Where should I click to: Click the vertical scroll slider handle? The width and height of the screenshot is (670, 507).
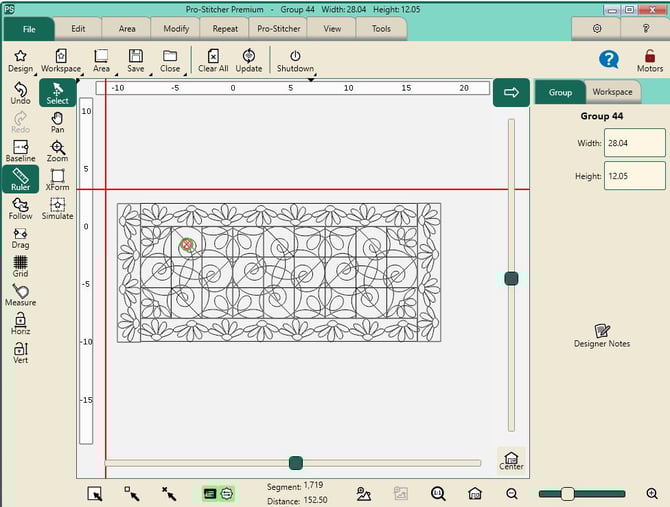click(x=511, y=278)
